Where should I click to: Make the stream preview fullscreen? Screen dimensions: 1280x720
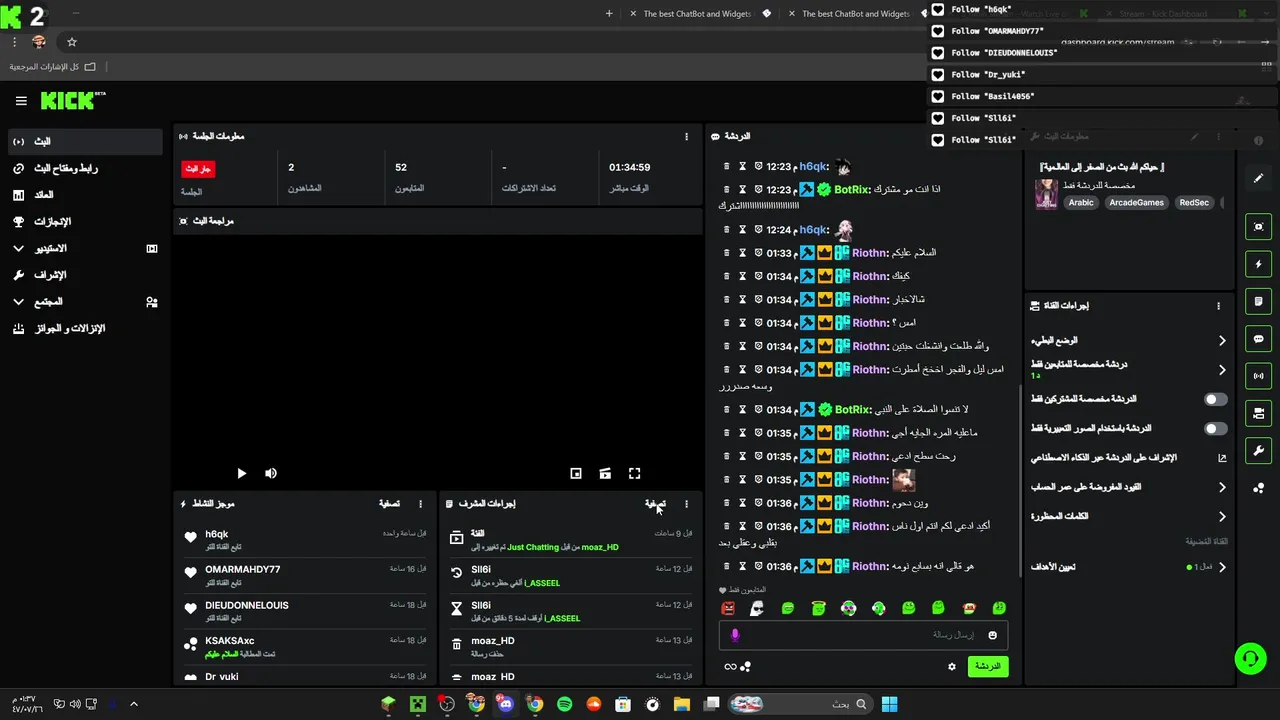634,473
